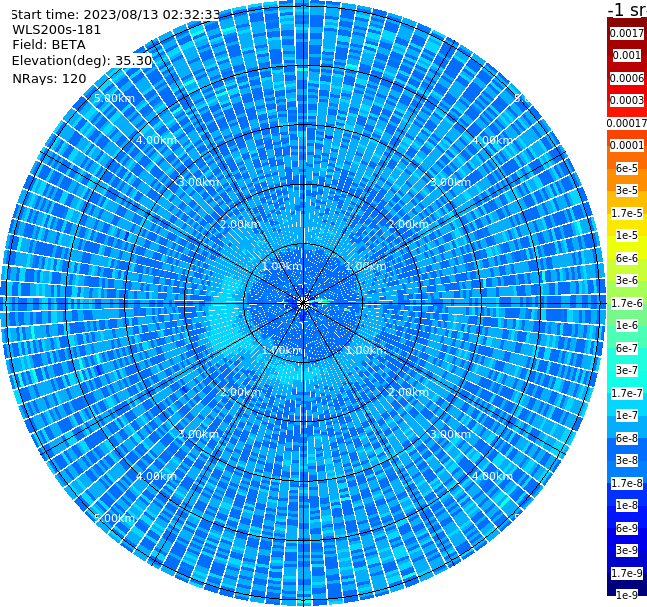Select 4.00km ring label in upper-left quadrant
This screenshot has width=647, height=607.
[156, 140]
